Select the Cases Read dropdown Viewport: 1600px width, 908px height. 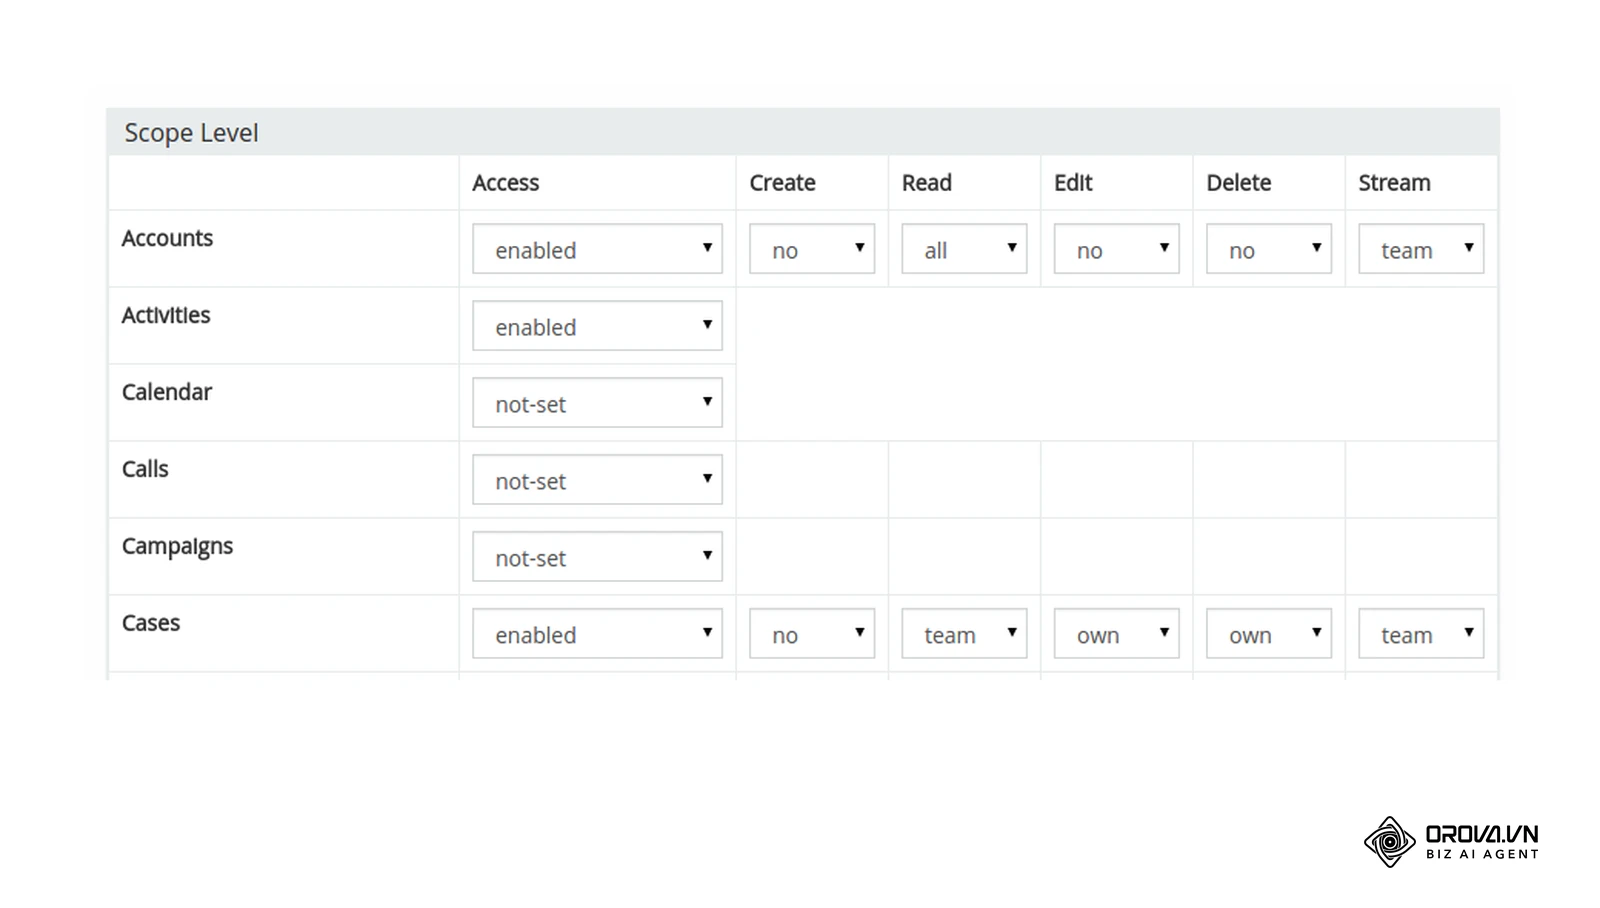point(964,634)
